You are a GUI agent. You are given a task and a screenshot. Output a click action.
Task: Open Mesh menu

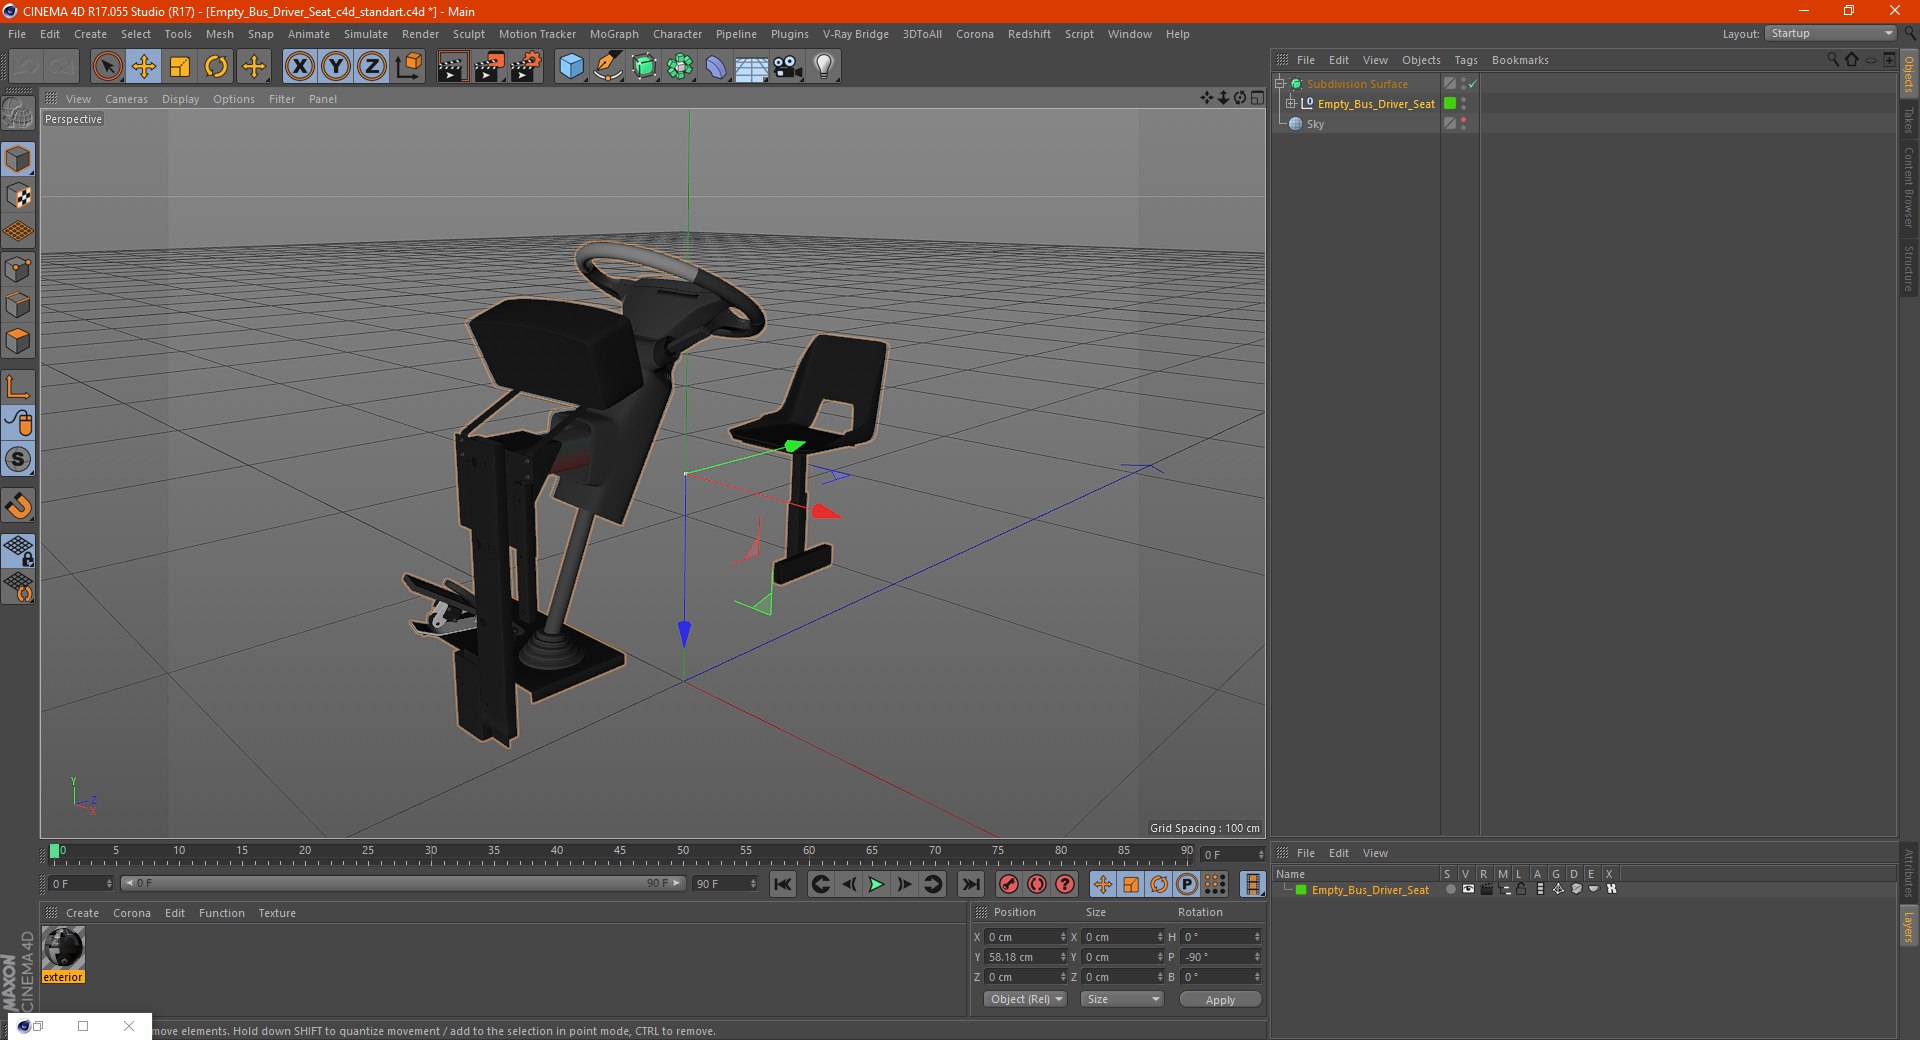(x=219, y=34)
